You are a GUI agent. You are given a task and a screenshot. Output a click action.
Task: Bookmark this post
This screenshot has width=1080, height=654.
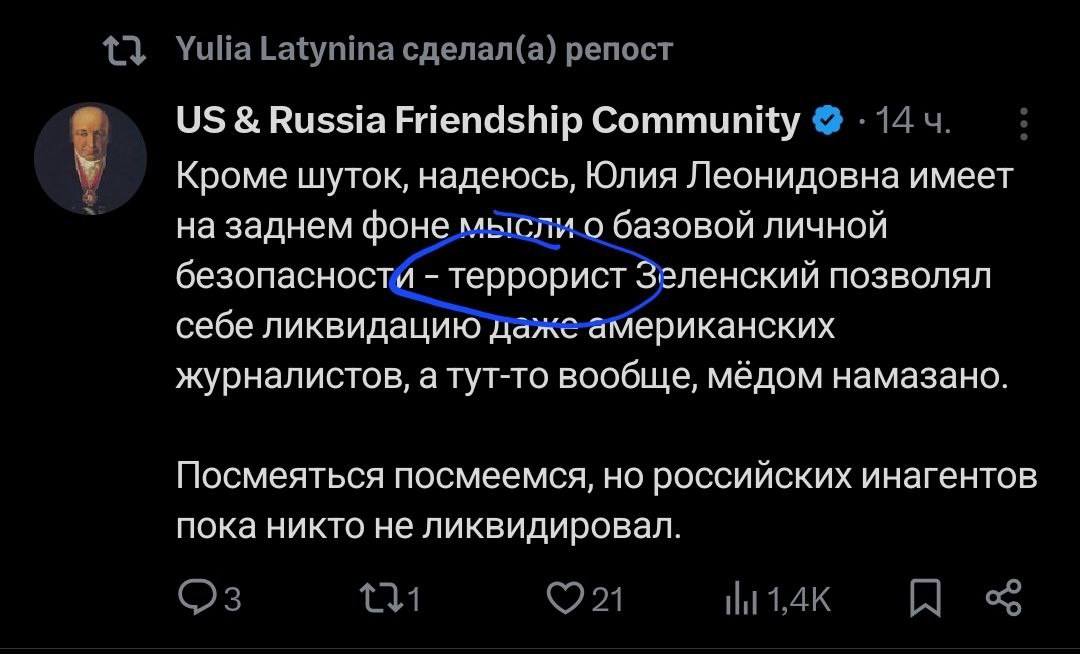click(926, 597)
